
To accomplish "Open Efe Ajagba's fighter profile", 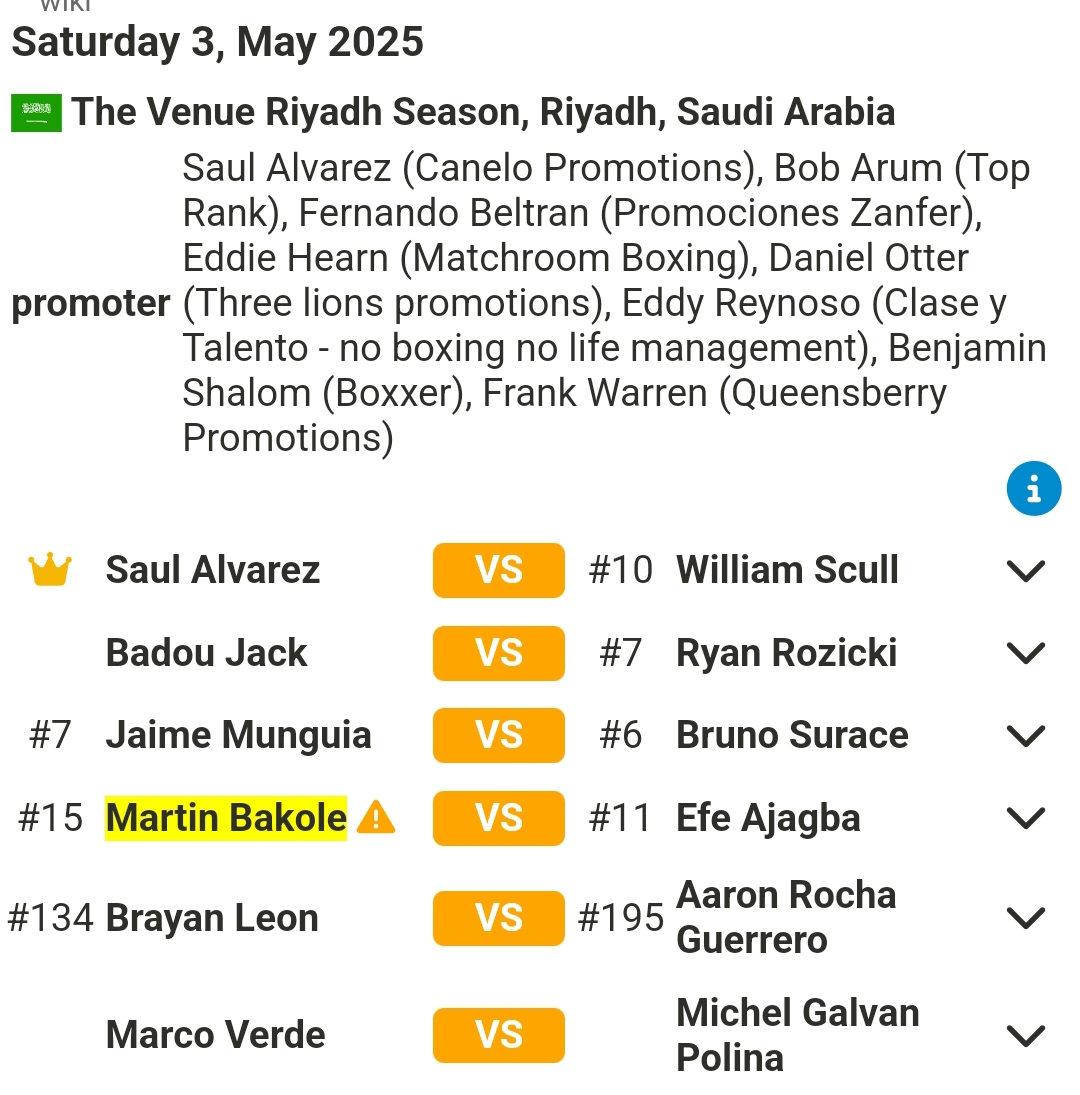I will [x=768, y=818].
